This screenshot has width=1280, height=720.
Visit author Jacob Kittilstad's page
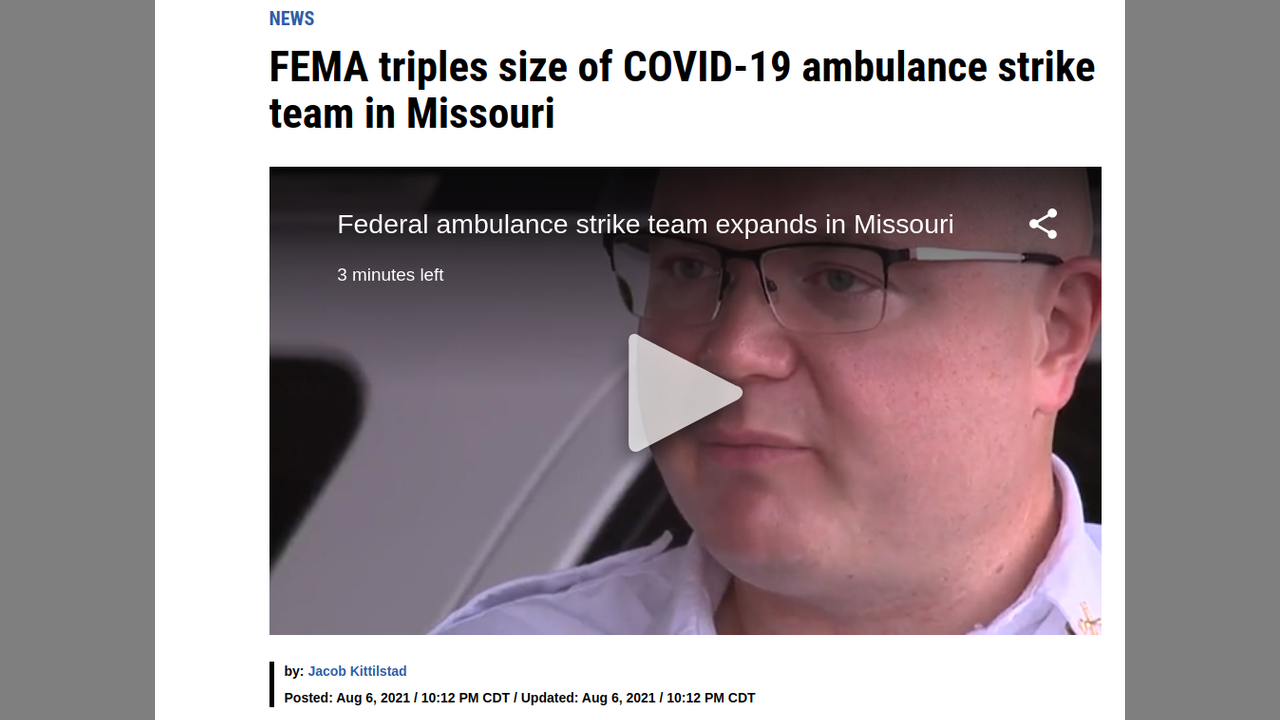pyautogui.click(x=357, y=671)
